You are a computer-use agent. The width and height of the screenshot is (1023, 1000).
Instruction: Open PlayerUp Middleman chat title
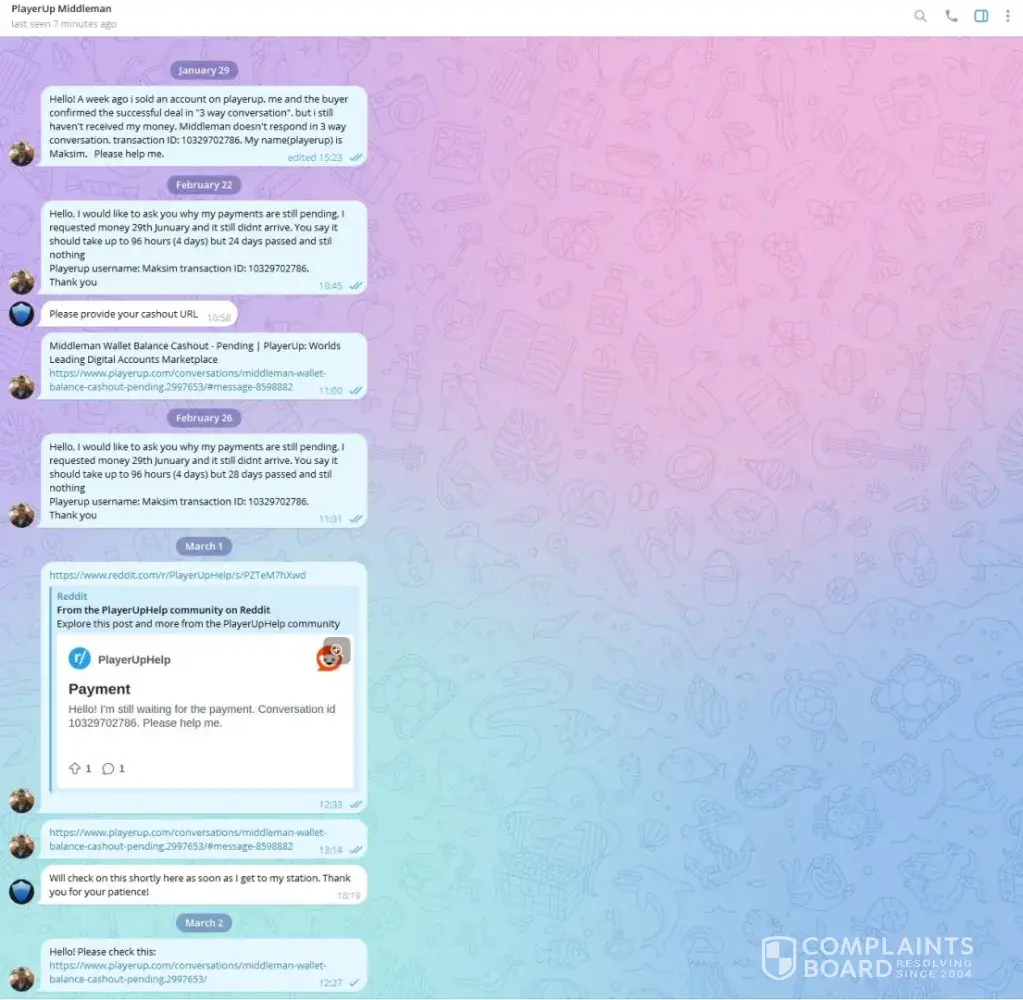[x=61, y=8]
